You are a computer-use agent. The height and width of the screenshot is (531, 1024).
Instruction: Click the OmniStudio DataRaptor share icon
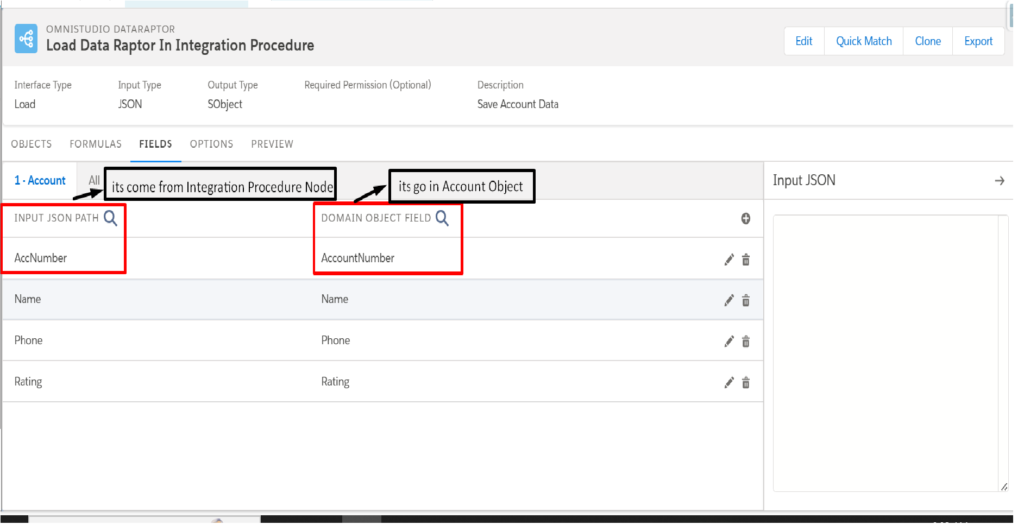(26, 39)
